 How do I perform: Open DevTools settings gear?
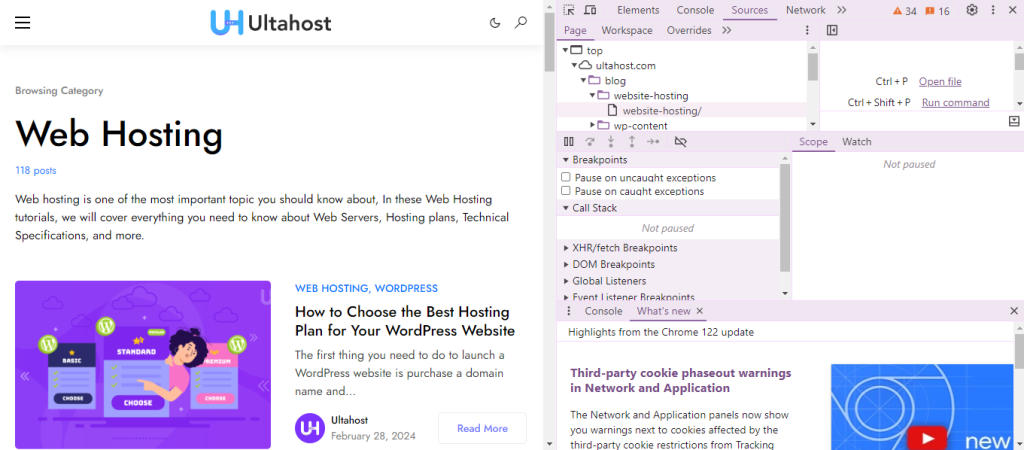click(971, 10)
